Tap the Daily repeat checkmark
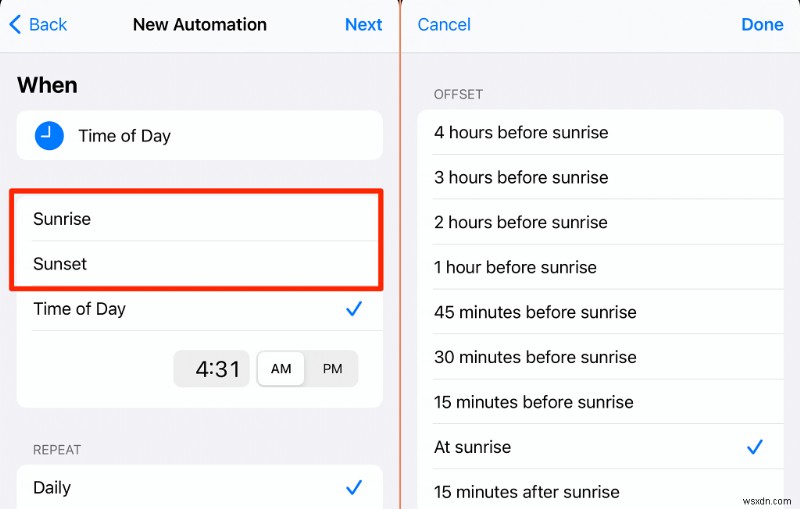Image resolution: width=800 pixels, height=509 pixels. coord(353,487)
